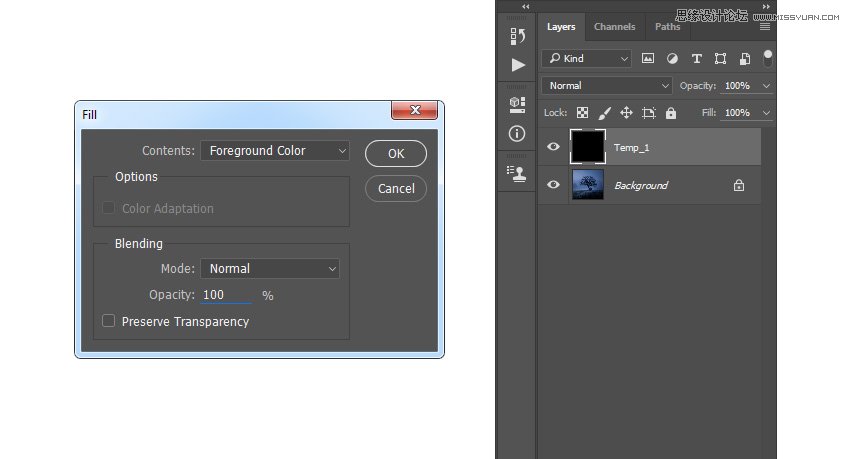This screenshot has height=459, width=850.
Task: Open the layer blend mode Normal dropdown
Action: (x=606, y=86)
